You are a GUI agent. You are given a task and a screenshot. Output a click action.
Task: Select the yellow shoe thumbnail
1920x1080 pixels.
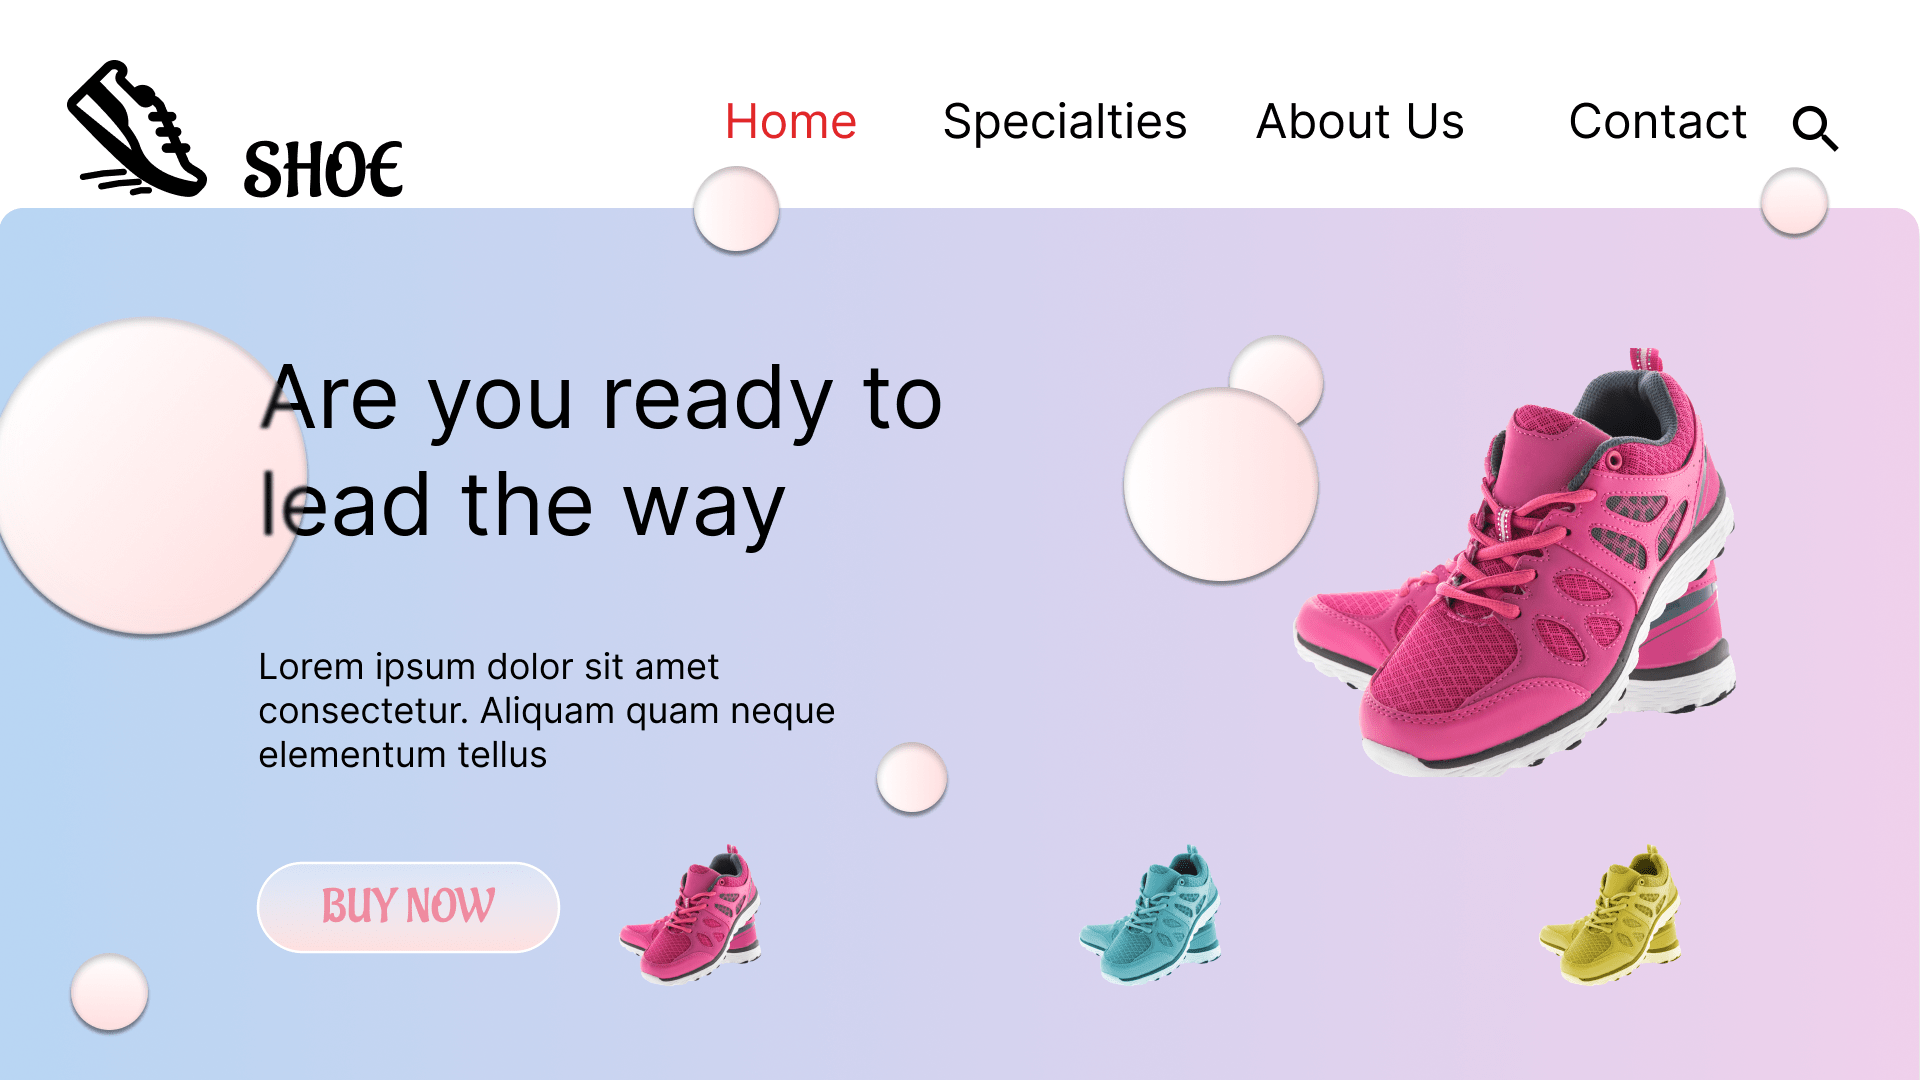point(1610,915)
